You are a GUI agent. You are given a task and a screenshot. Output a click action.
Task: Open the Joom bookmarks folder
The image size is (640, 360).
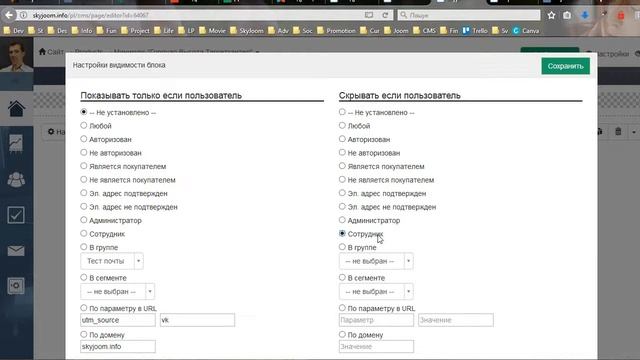pos(396,31)
